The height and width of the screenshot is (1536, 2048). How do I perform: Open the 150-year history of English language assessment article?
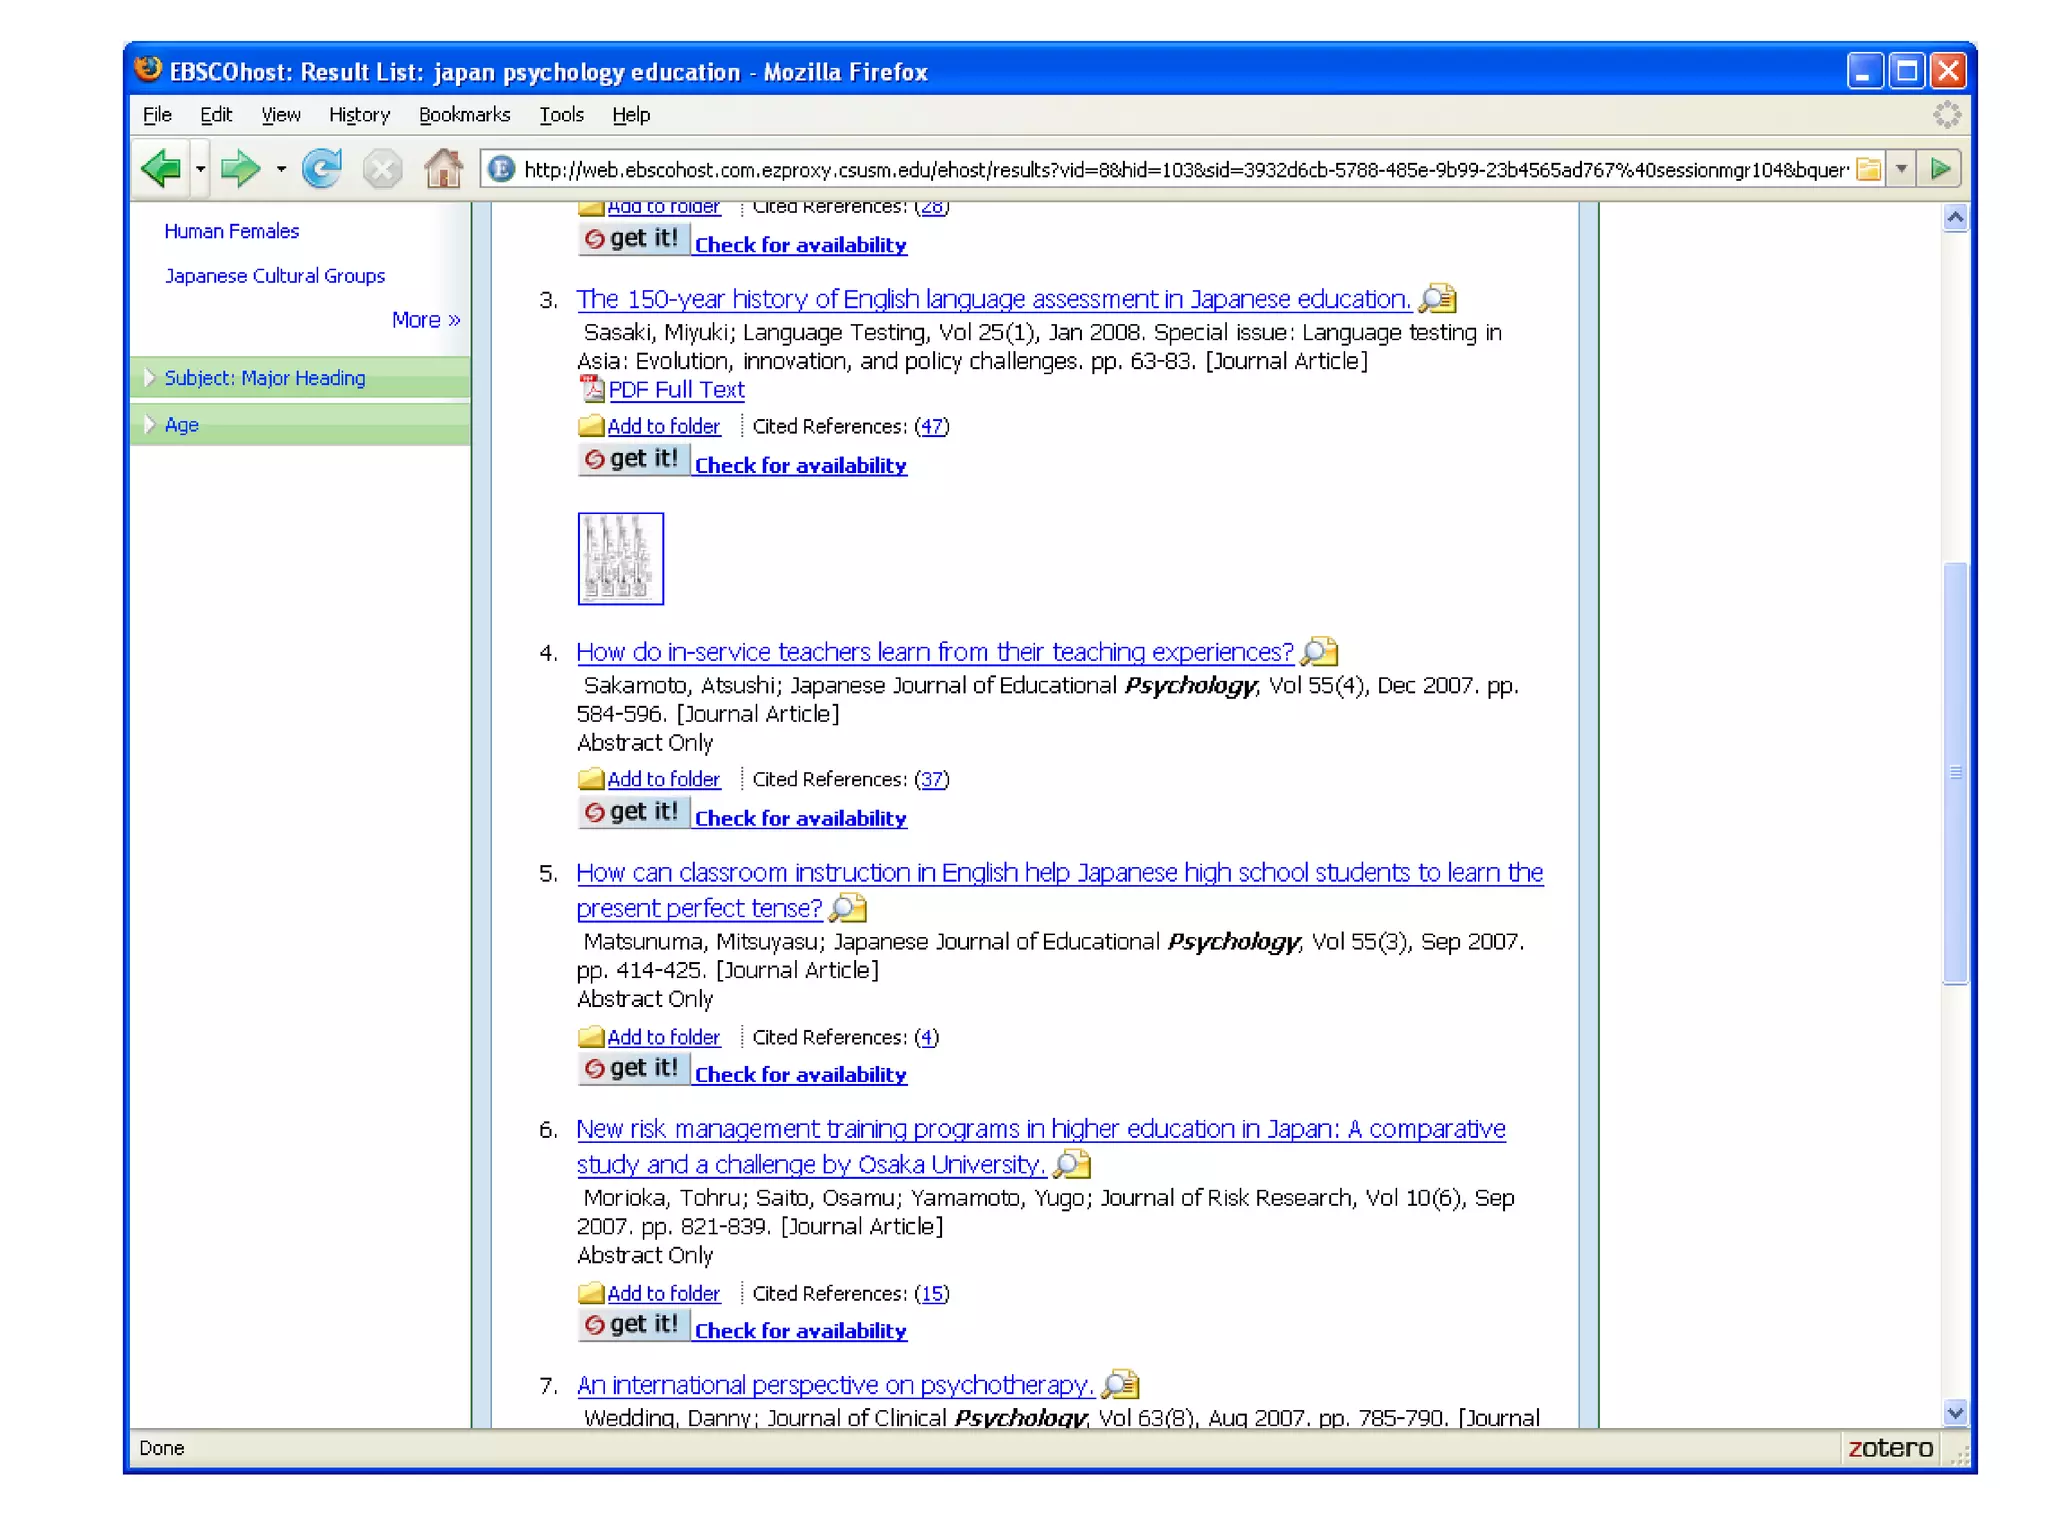[x=993, y=299]
